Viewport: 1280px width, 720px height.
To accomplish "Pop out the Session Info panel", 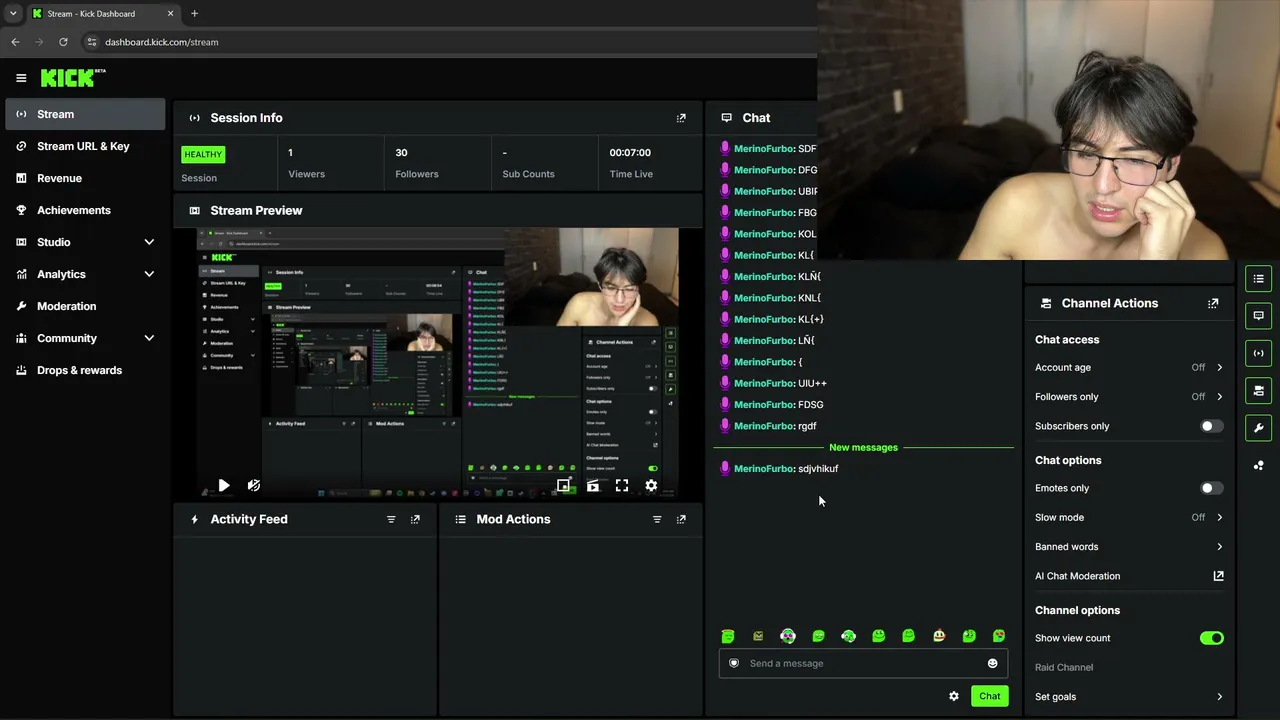I will [681, 118].
